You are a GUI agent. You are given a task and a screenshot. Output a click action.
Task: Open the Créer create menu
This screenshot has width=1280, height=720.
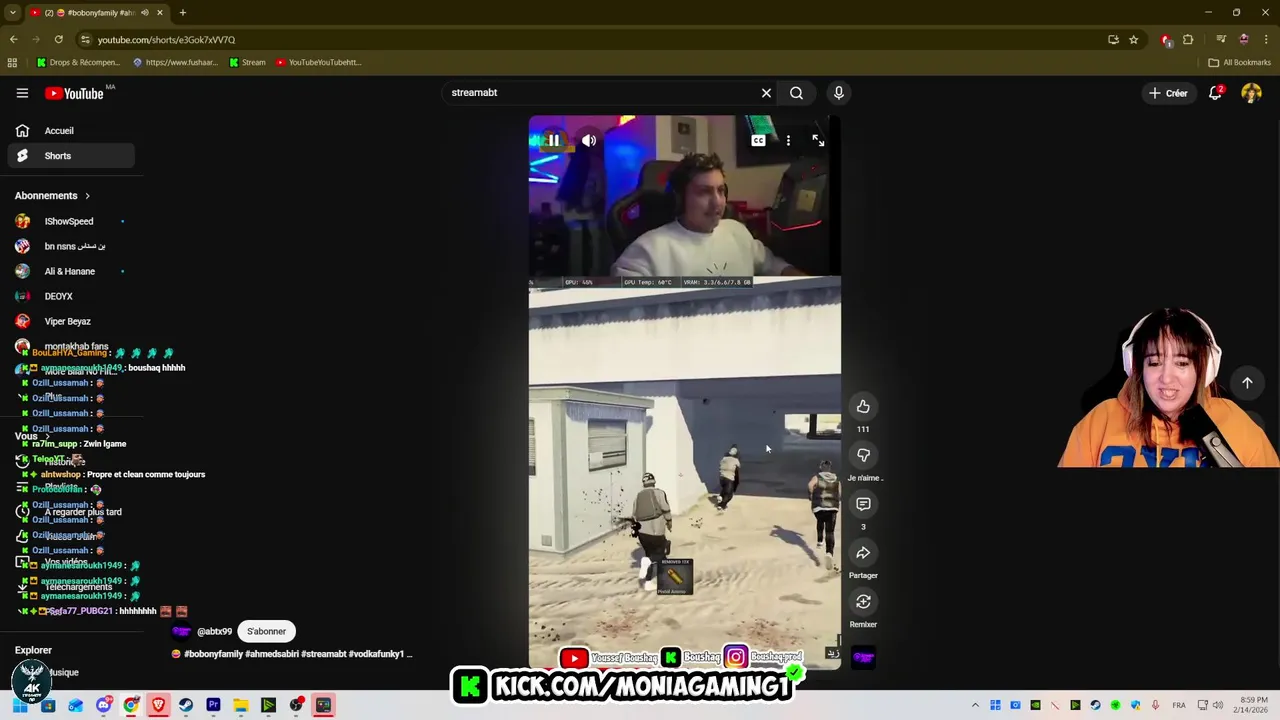point(1168,93)
